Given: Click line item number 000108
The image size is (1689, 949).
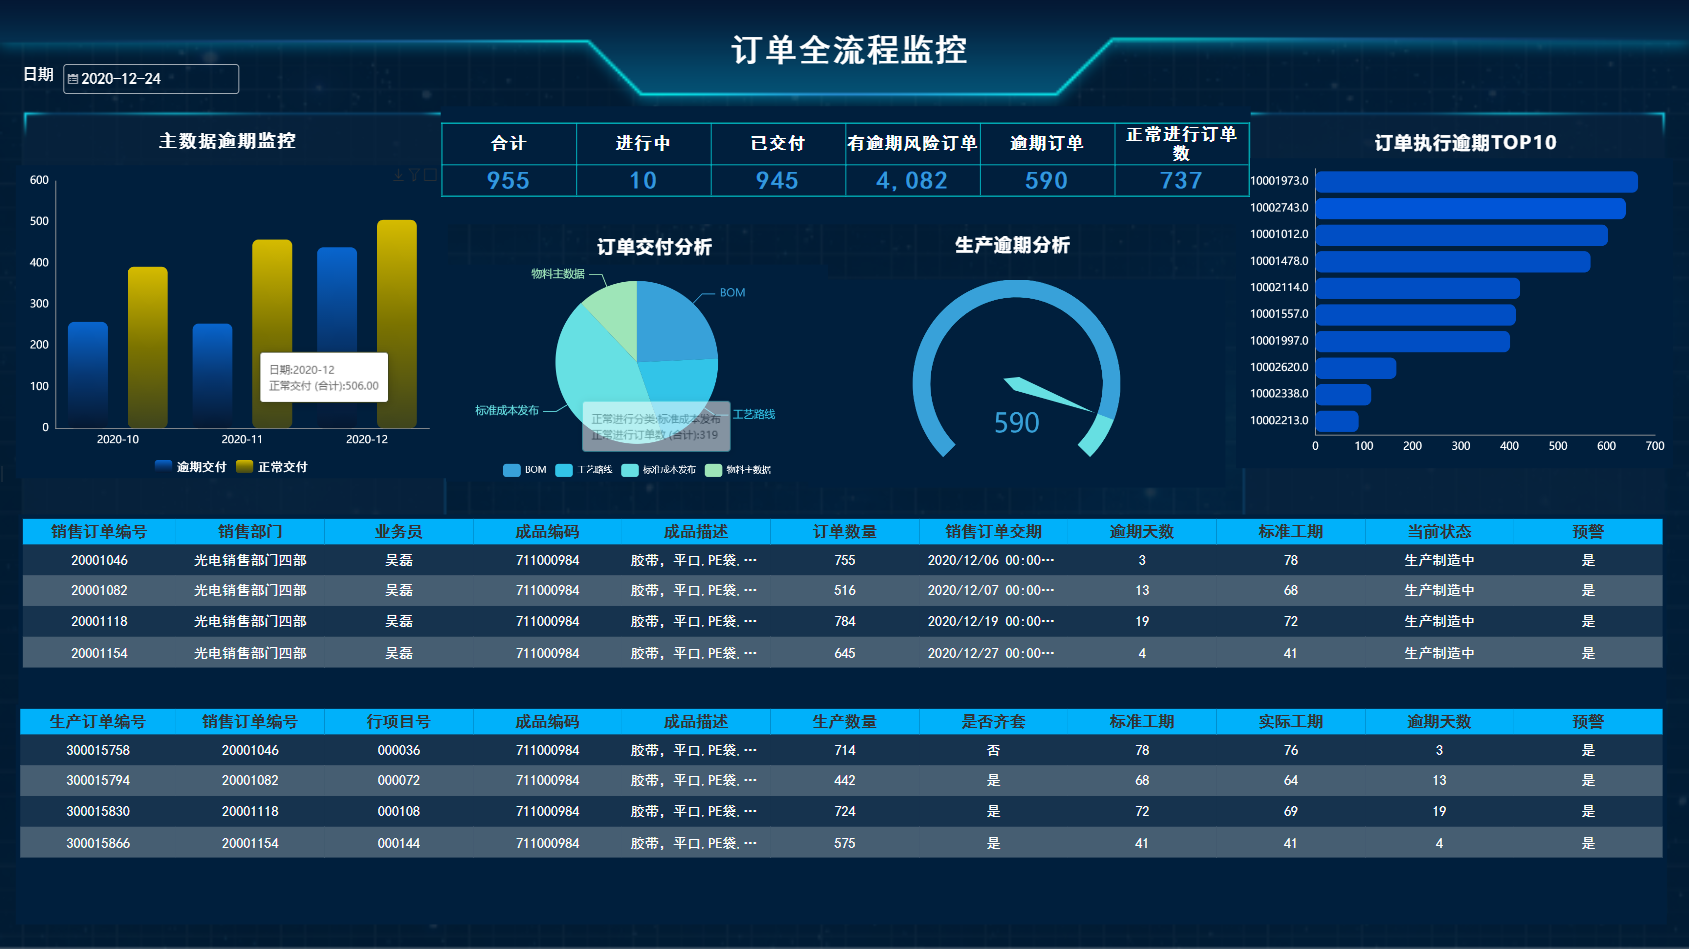Looking at the screenshot, I should (x=399, y=812).
